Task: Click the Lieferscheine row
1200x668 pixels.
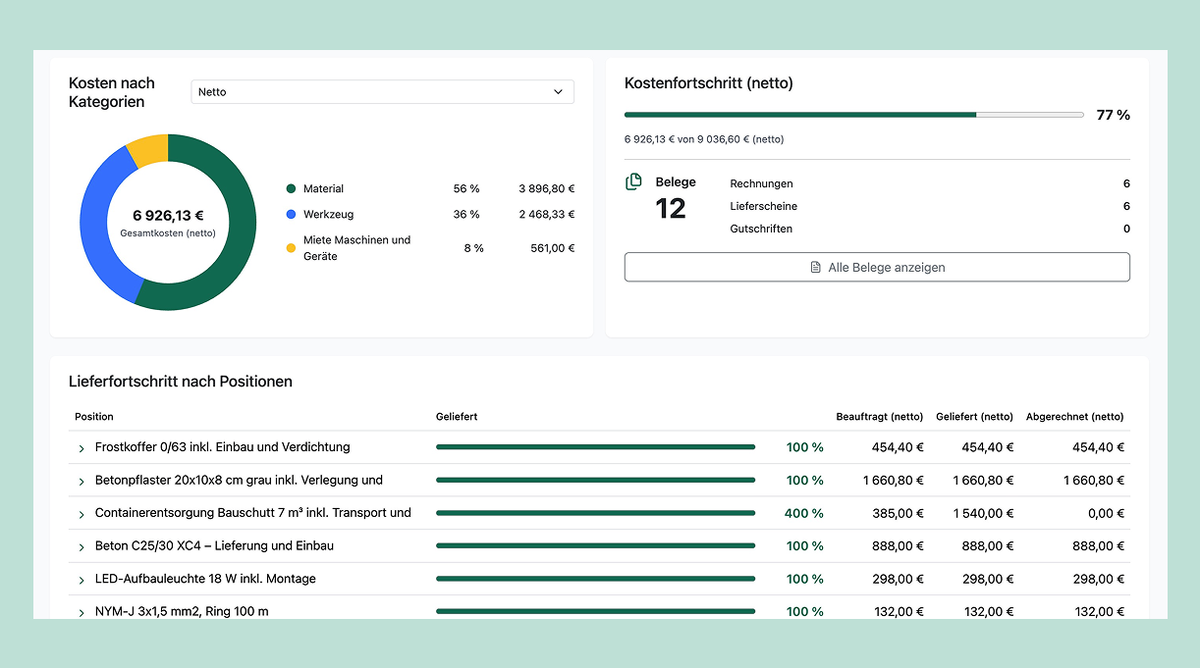Action: click(x=930, y=206)
